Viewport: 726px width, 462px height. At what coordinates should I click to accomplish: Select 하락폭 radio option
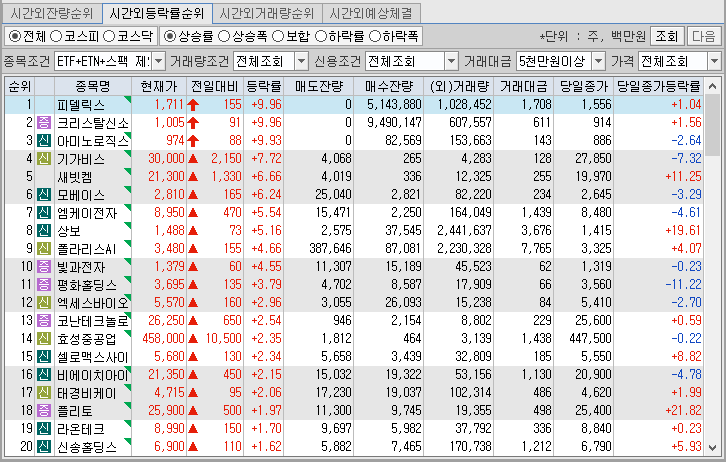pos(375,36)
